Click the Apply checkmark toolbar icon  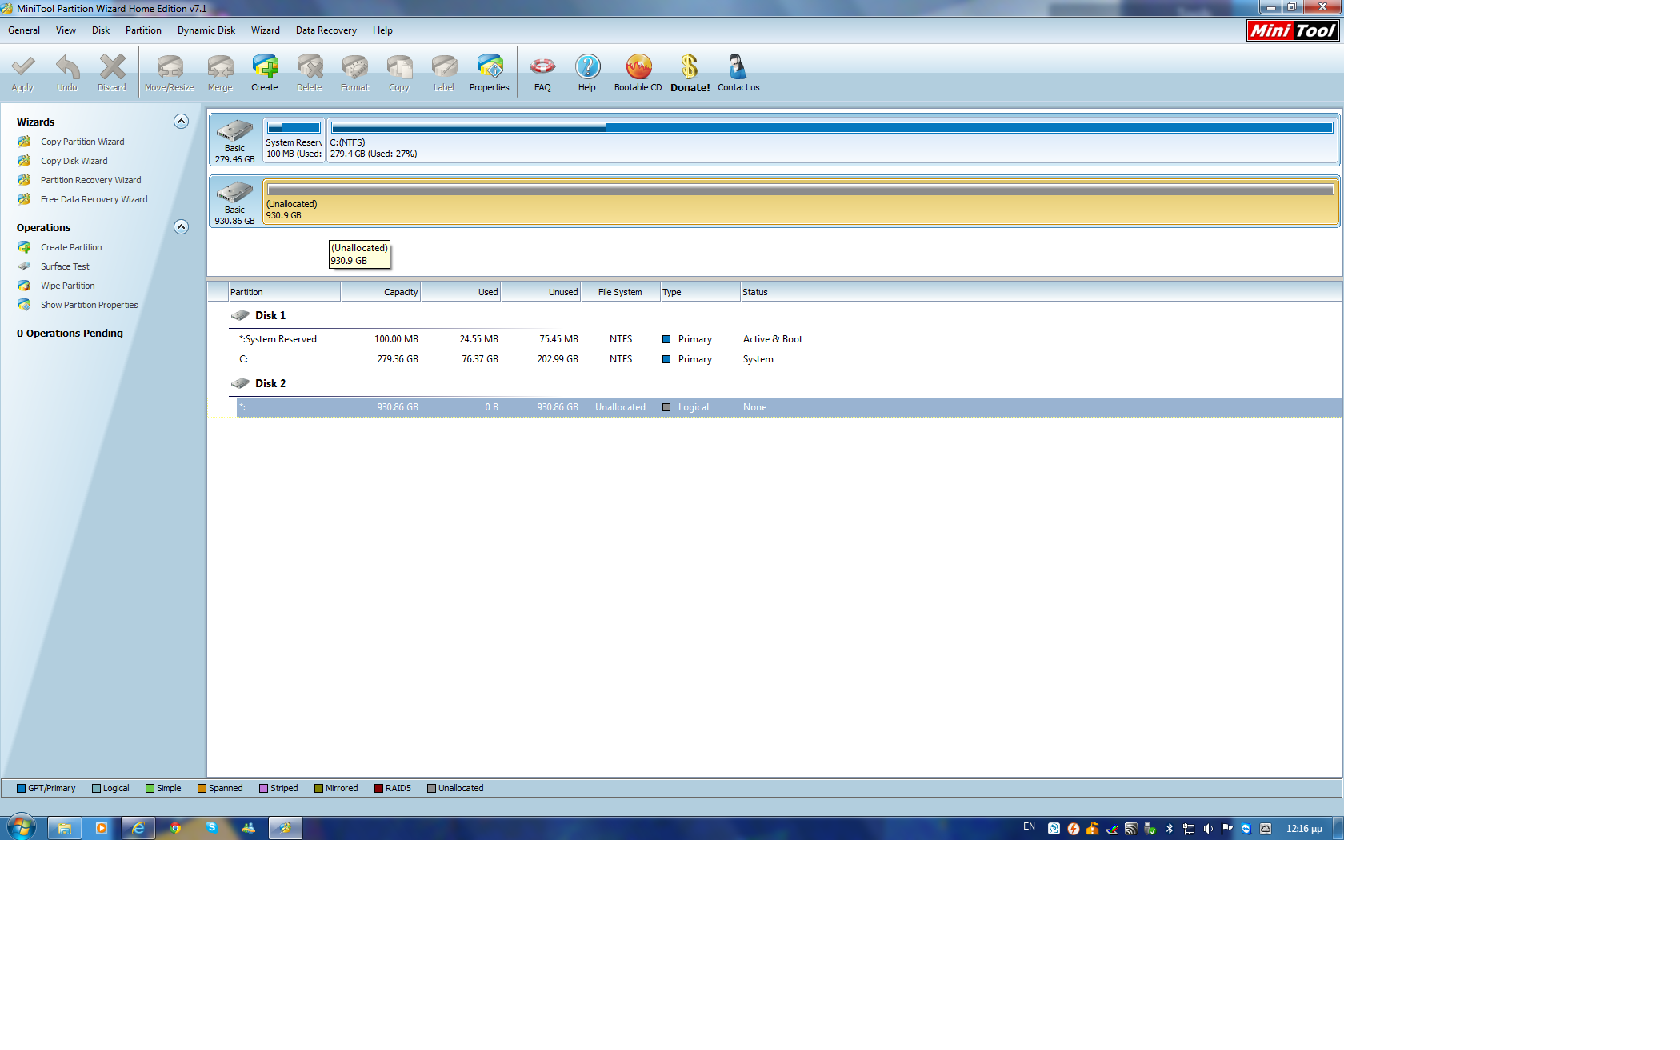(23, 72)
